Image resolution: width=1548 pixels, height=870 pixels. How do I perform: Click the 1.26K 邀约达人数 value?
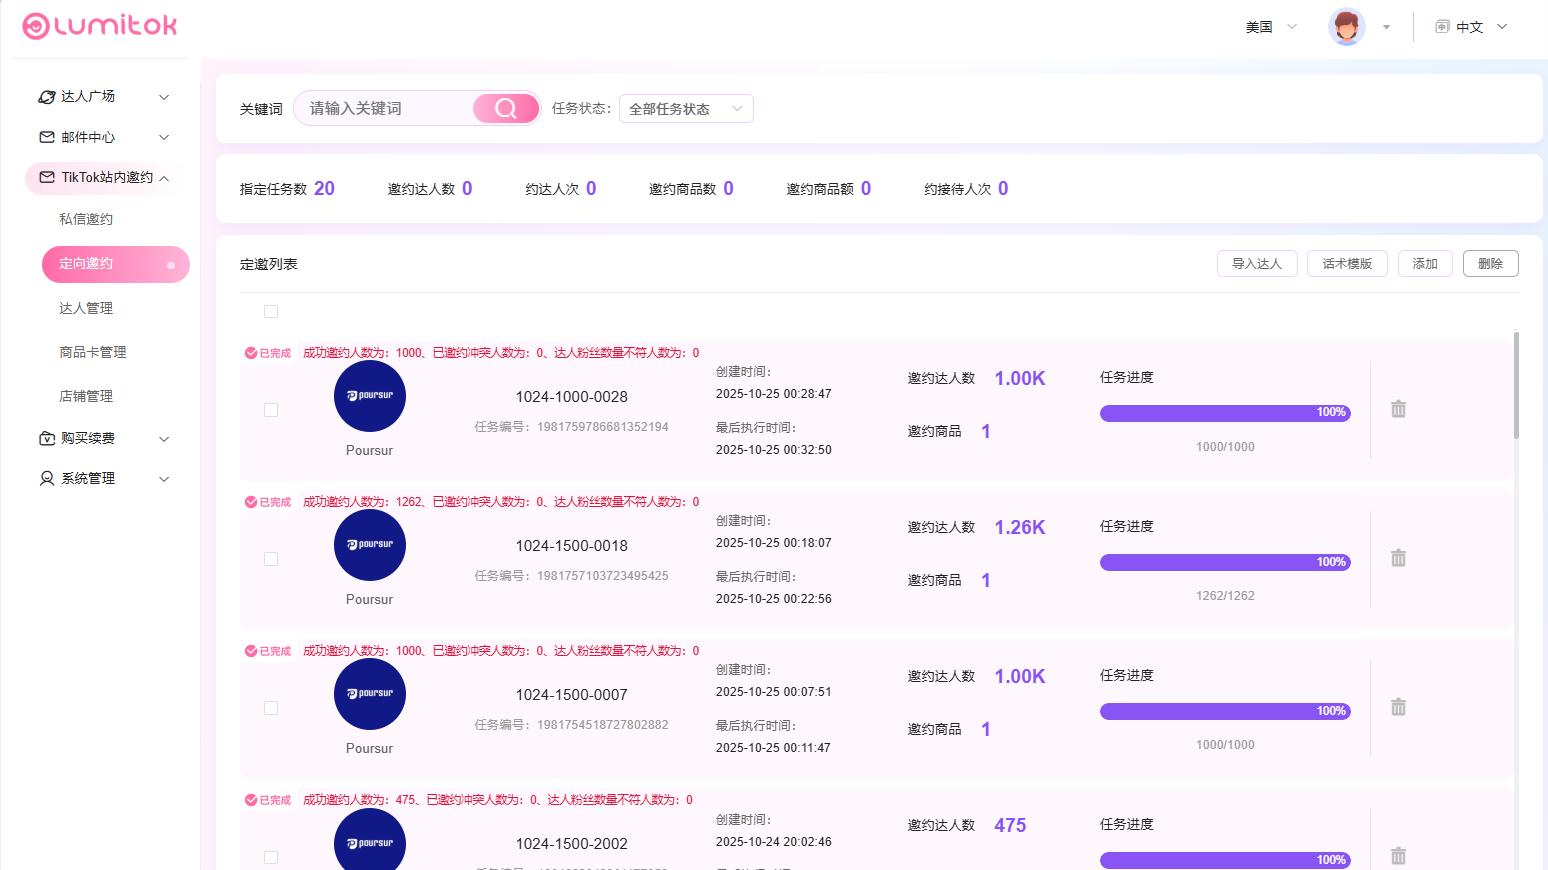tap(1020, 527)
